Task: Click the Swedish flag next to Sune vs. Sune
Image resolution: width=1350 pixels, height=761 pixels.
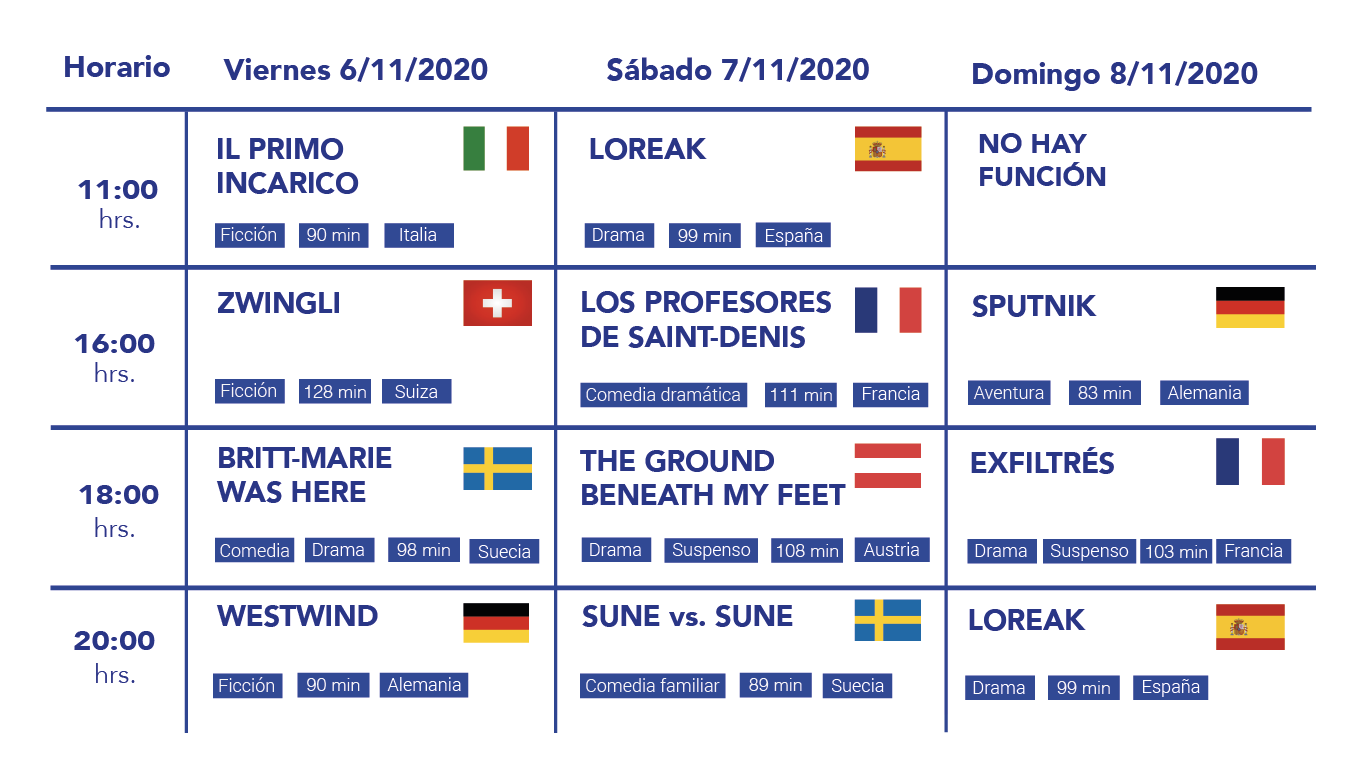Action: [888, 620]
